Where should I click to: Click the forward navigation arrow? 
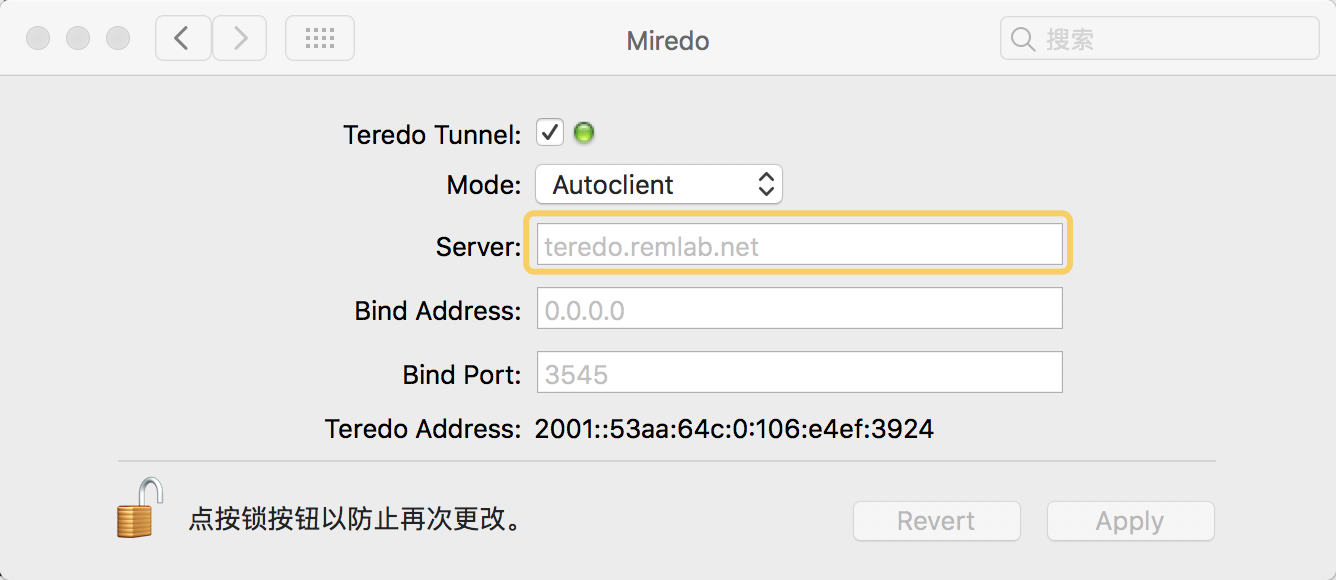[x=239, y=38]
